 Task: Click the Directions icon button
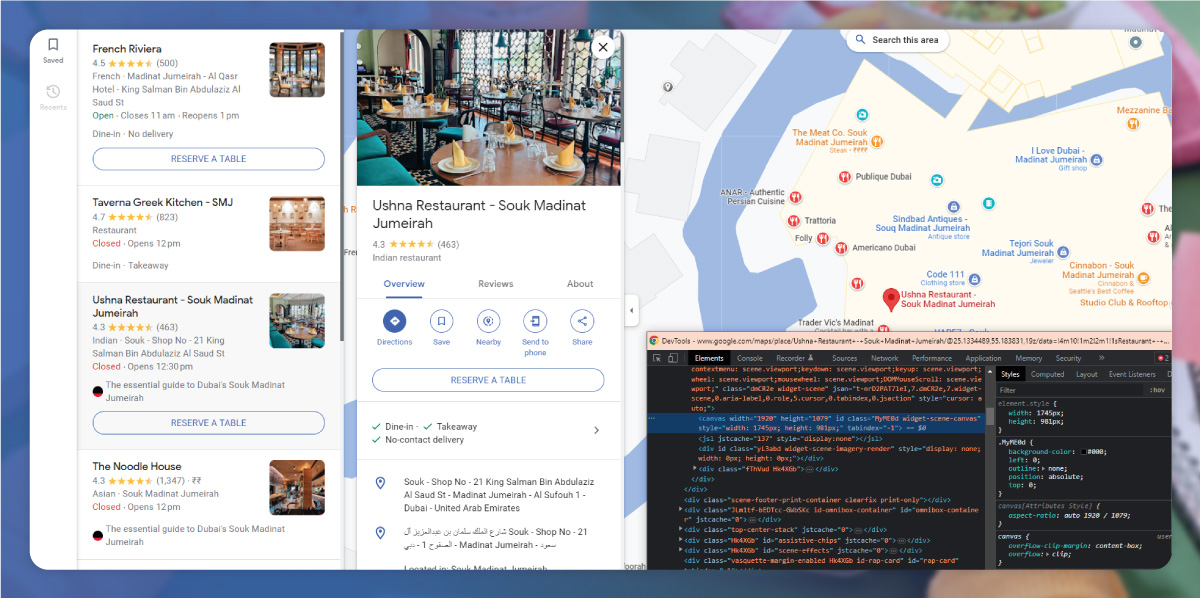(394, 321)
